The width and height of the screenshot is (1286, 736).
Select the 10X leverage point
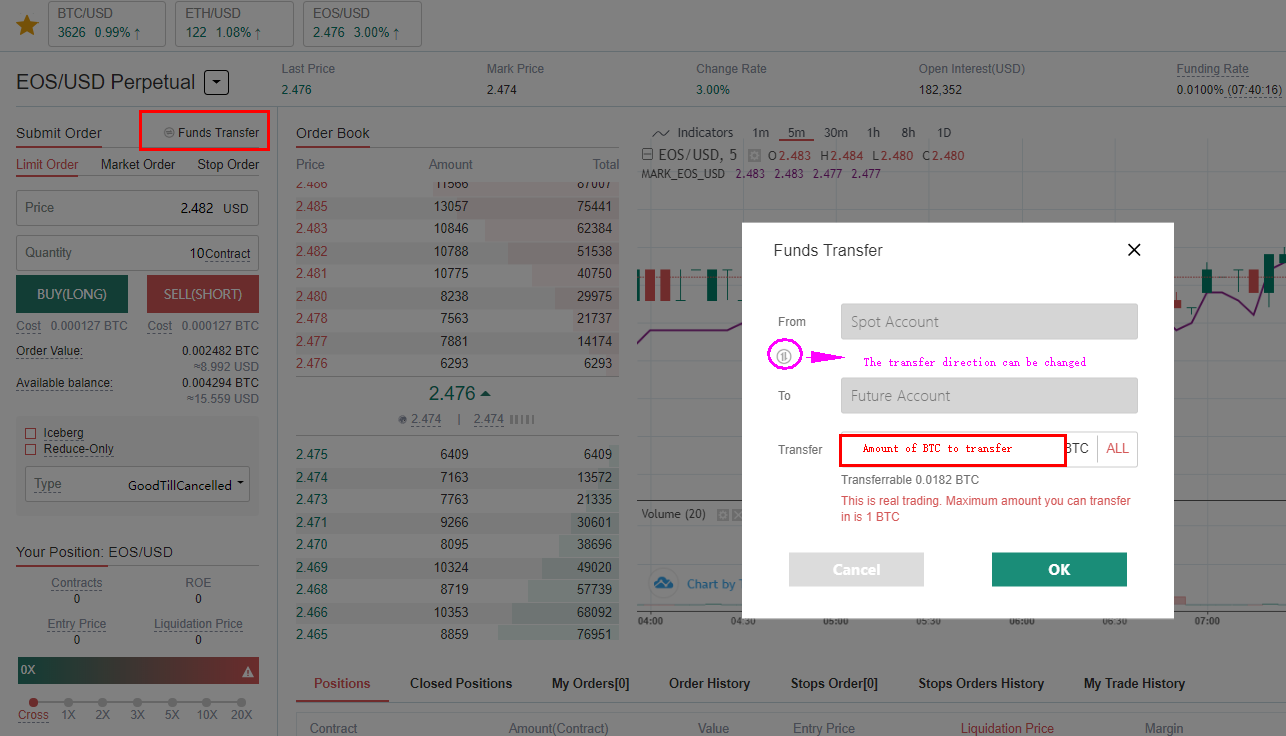(206, 703)
